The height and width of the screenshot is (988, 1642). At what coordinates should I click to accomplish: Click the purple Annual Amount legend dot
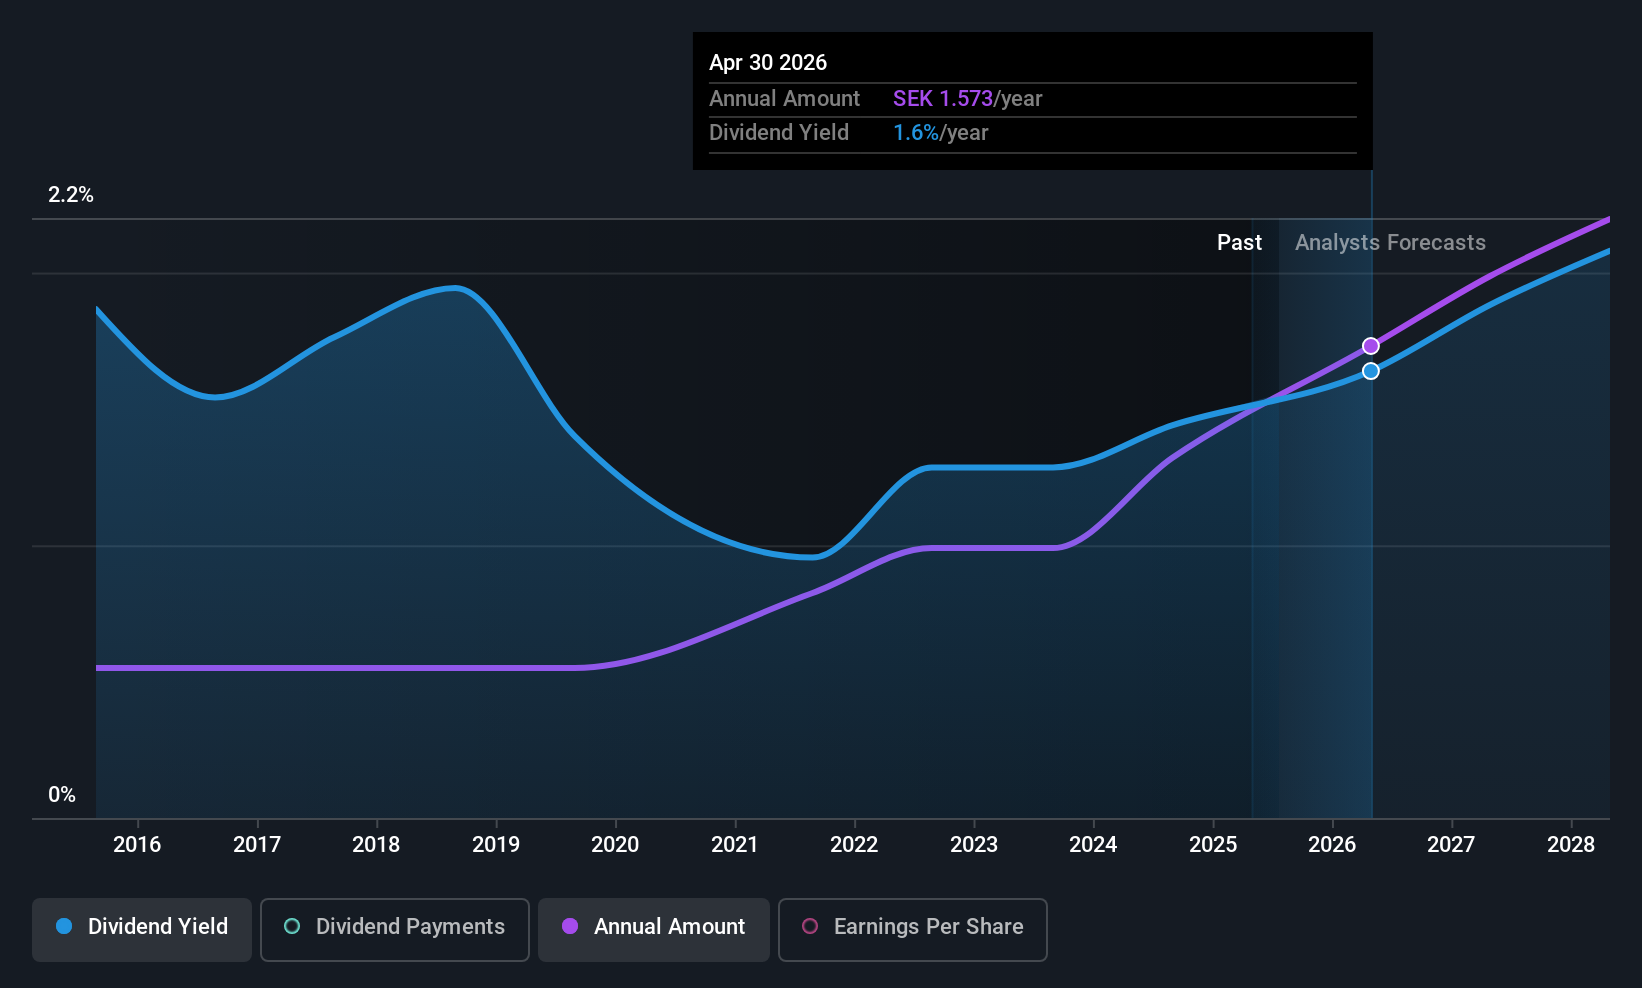coord(570,926)
